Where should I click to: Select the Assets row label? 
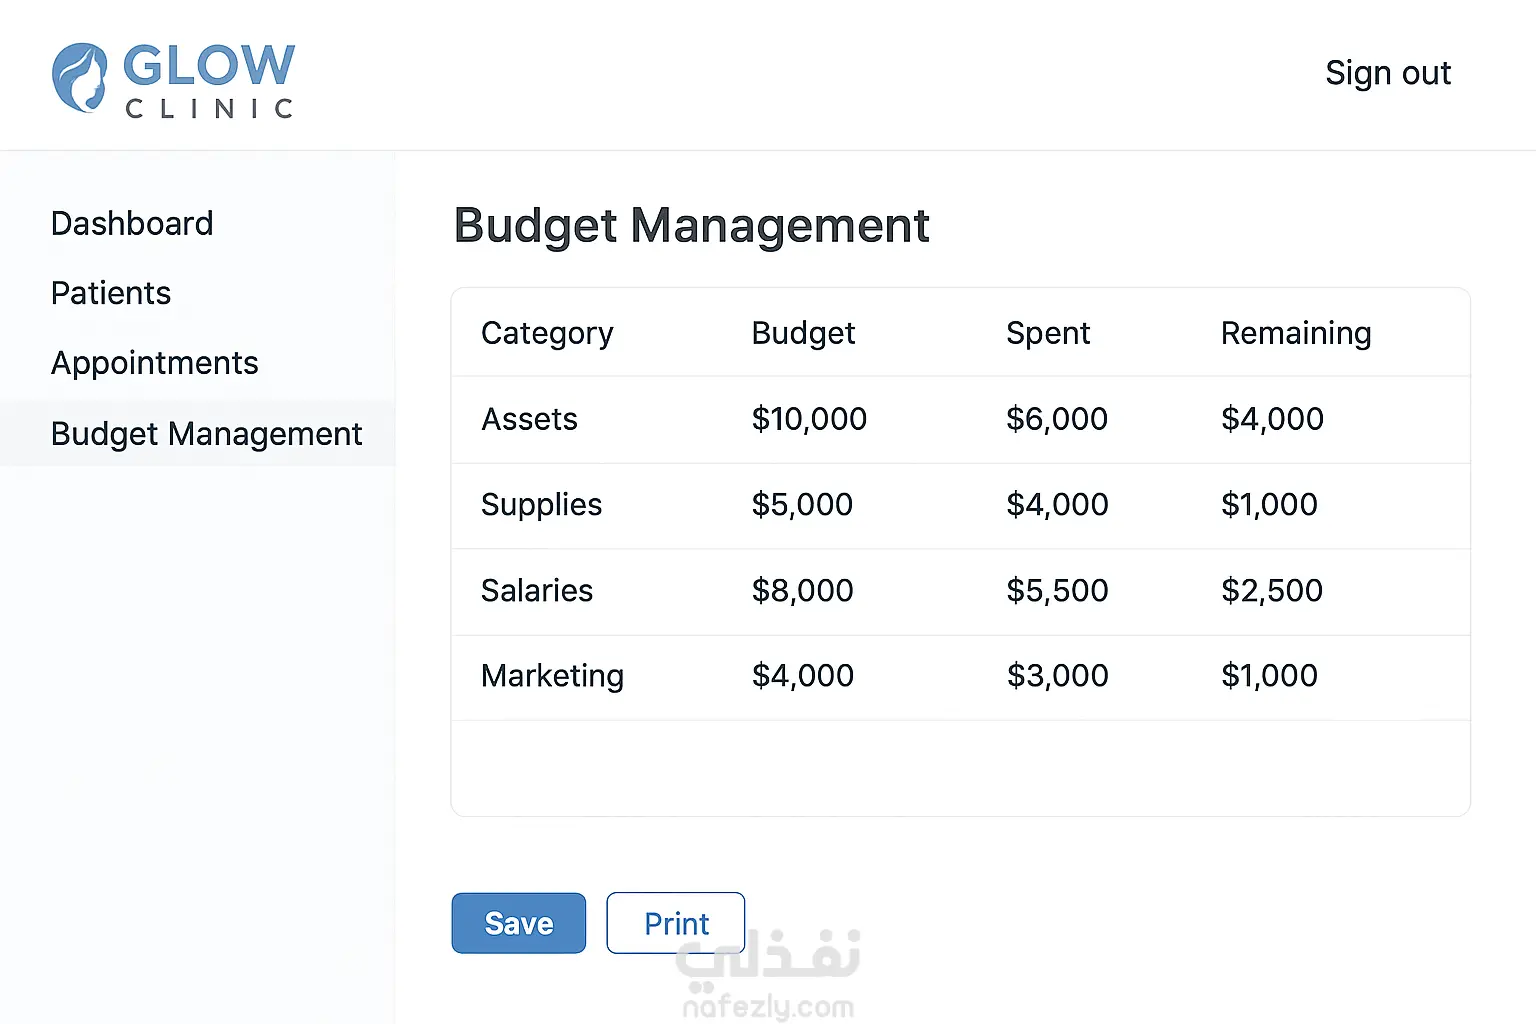529,419
